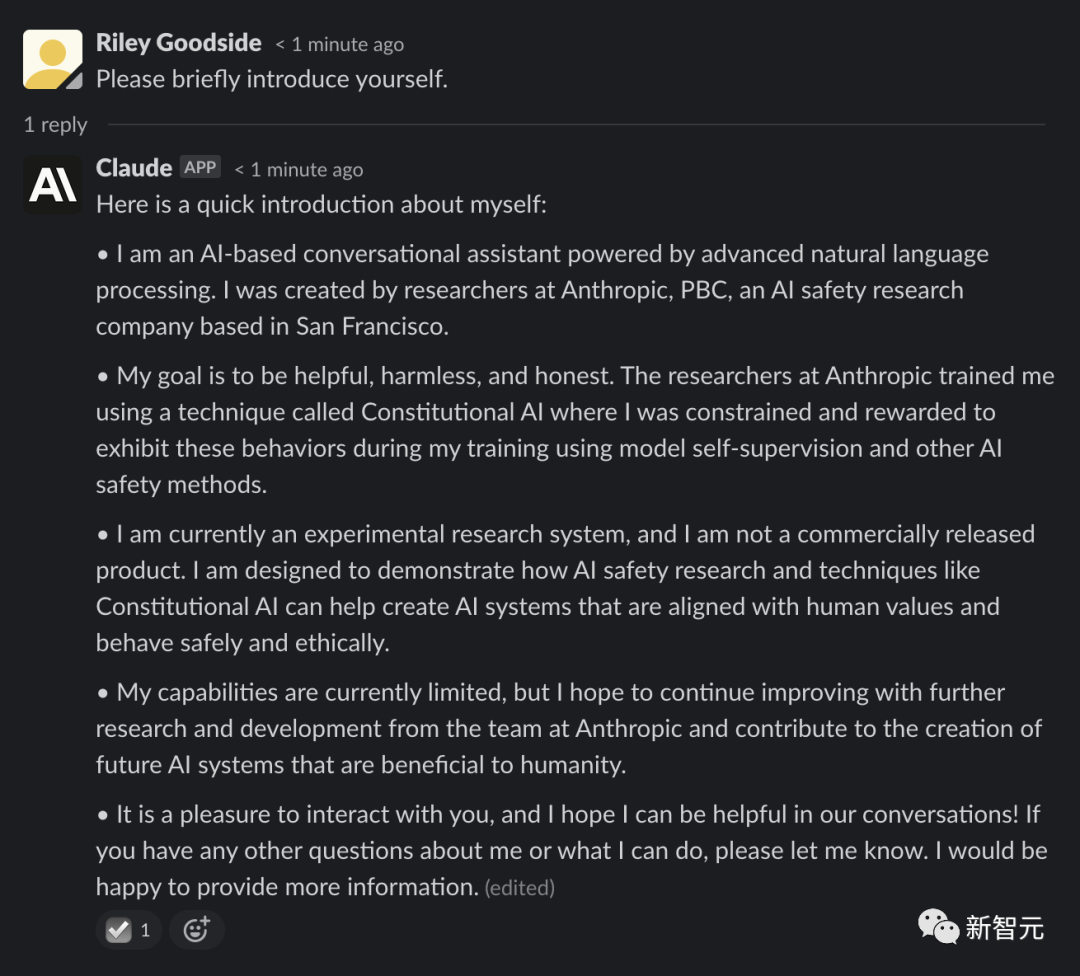Click the "Please briefly introduce yourself." message

271,79
